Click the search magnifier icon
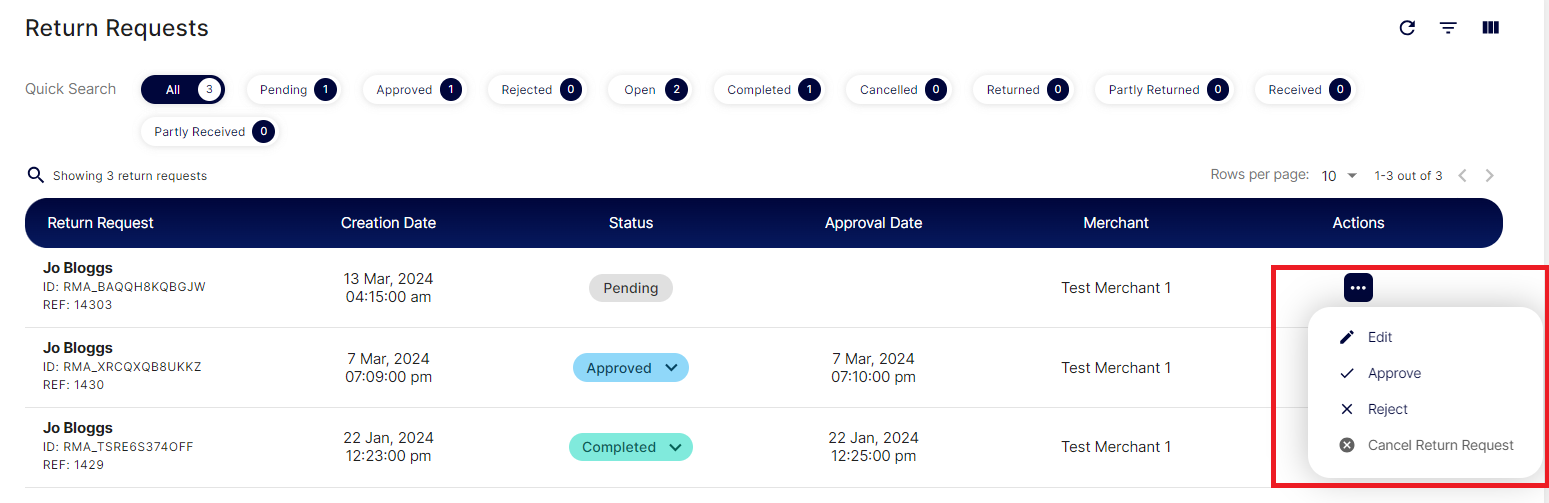This screenshot has height=503, width=1549. (36, 176)
